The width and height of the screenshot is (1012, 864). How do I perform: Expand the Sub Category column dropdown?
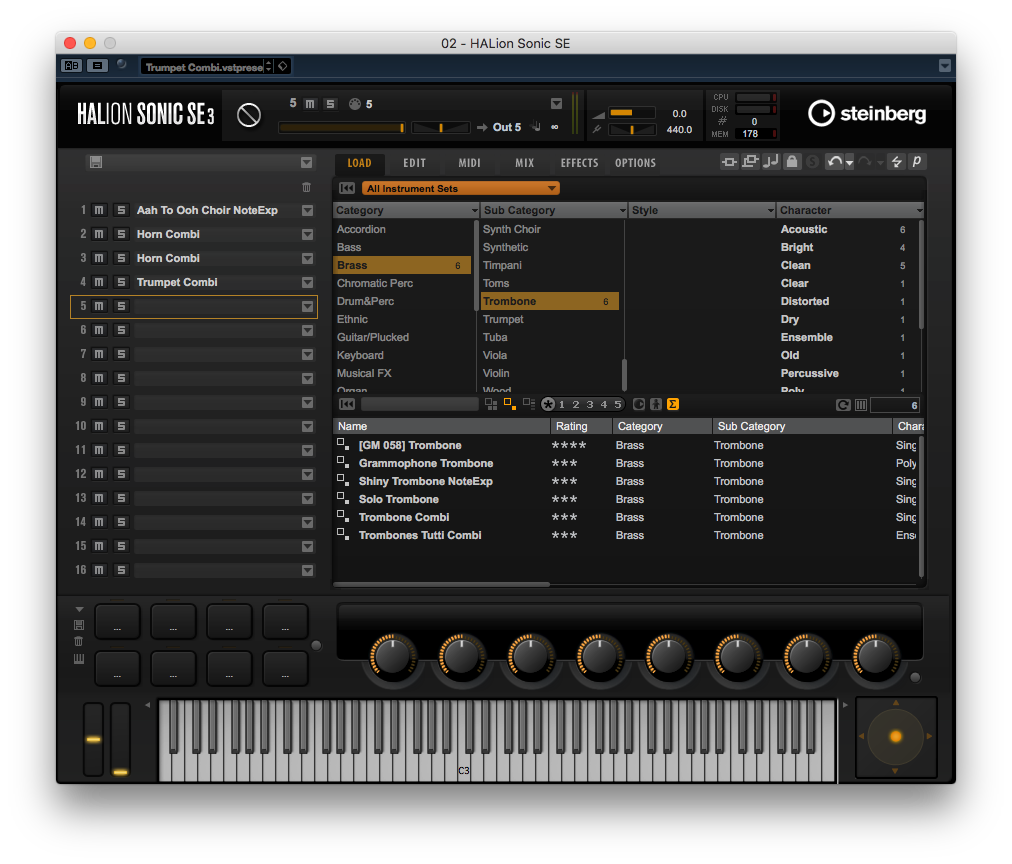point(621,210)
